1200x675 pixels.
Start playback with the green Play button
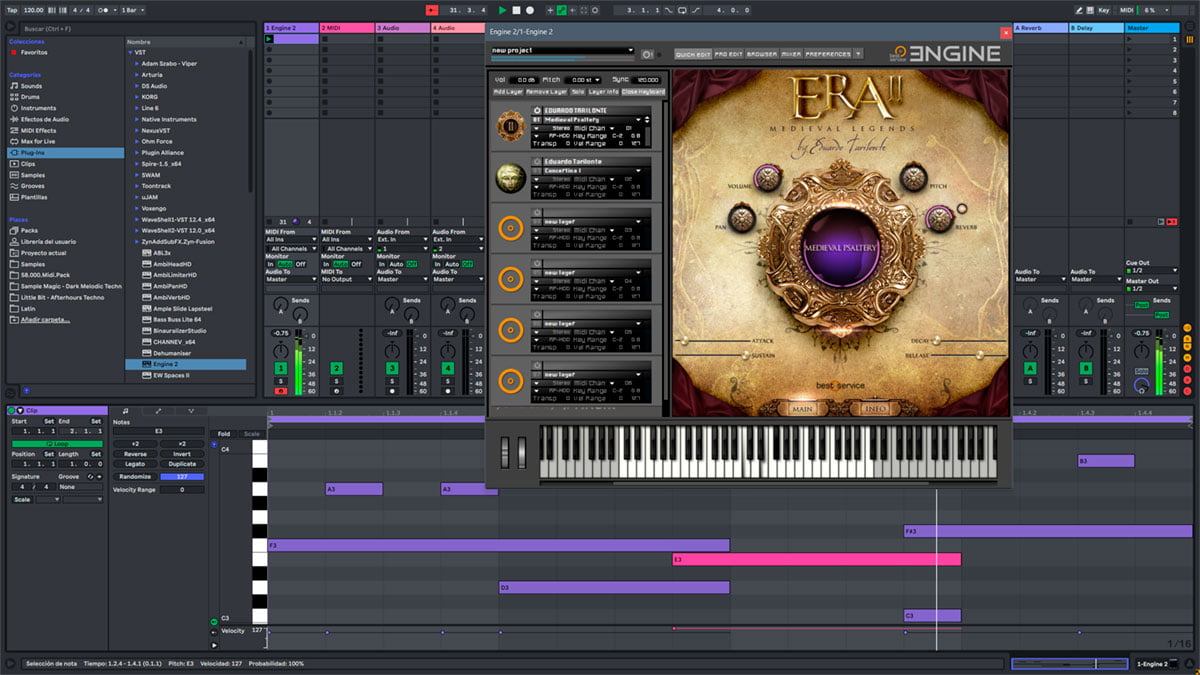(x=503, y=10)
